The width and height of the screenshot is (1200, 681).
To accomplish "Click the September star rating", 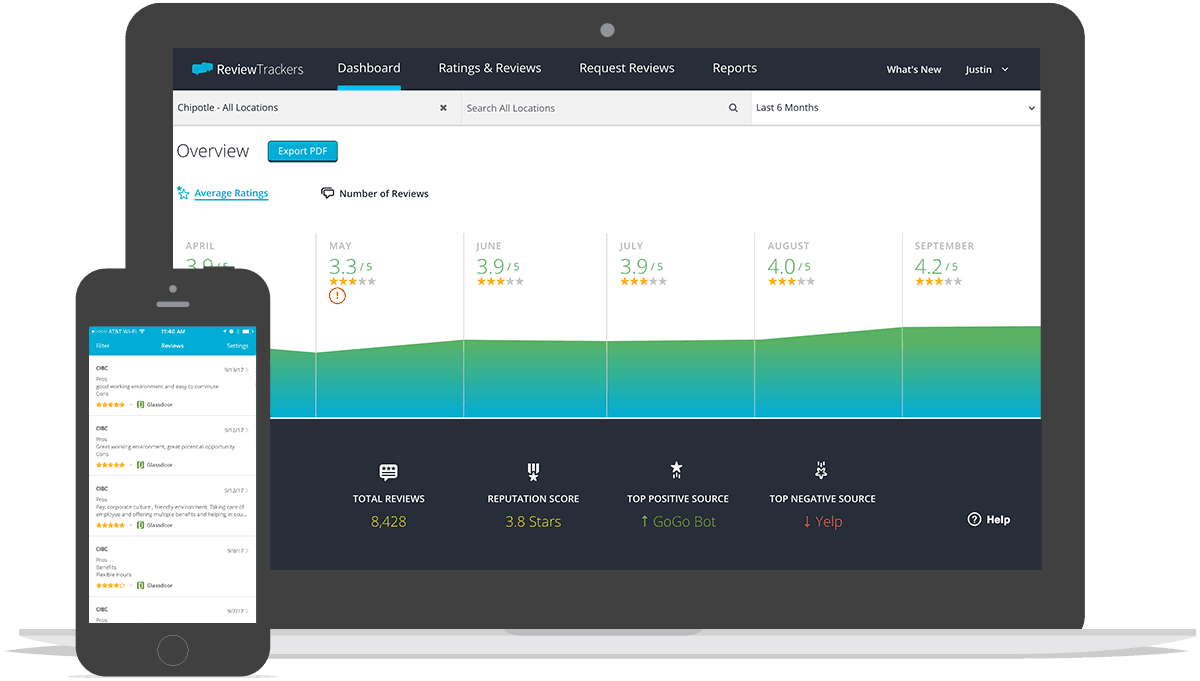I will (x=938, y=282).
